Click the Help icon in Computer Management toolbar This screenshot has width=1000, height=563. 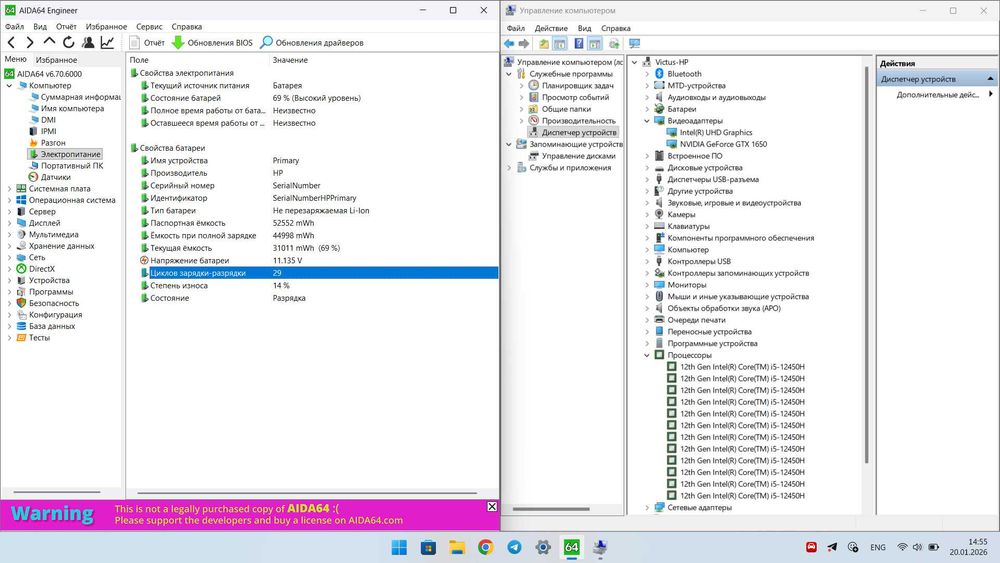(577, 44)
